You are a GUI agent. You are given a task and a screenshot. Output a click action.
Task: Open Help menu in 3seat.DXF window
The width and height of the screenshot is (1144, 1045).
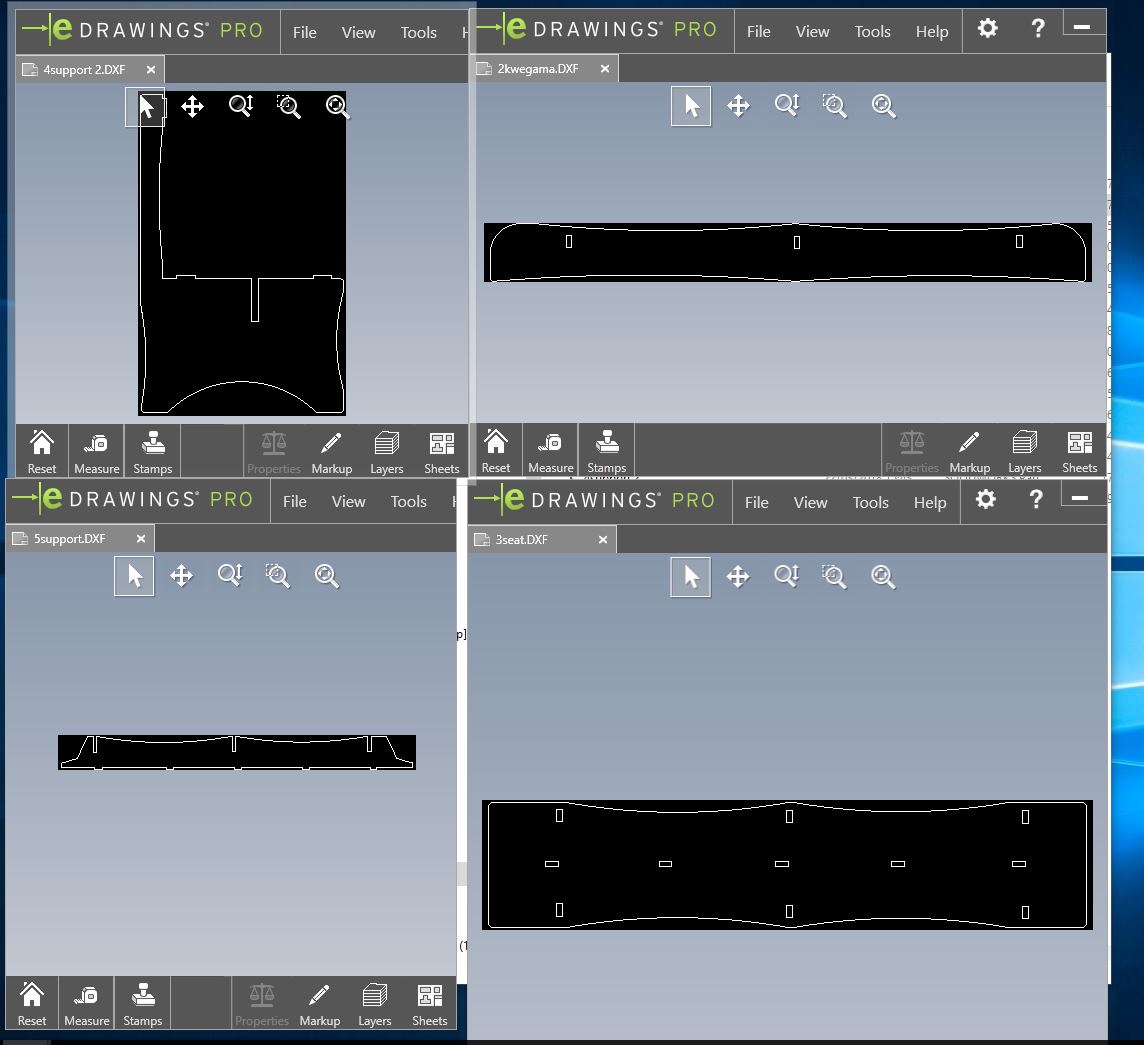tap(930, 503)
